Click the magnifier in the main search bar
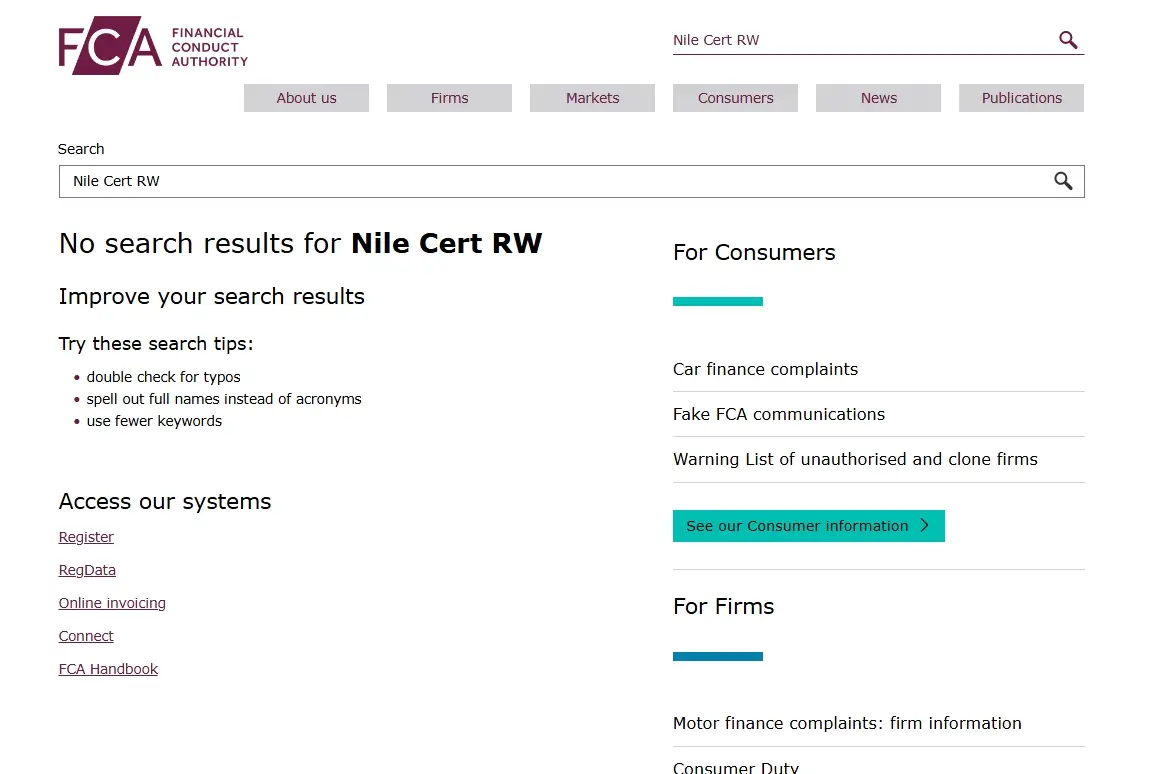 [x=1063, y=181]
